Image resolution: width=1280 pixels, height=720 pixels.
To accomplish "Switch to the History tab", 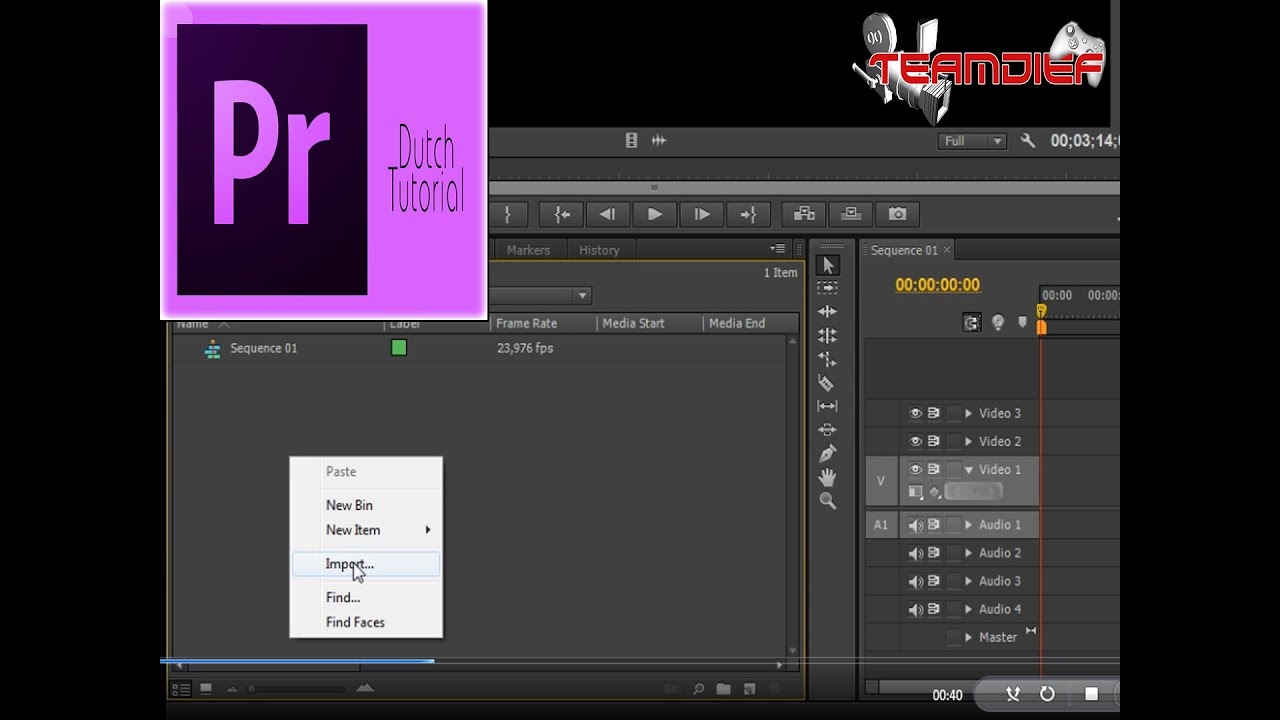I will pyautogui.click(x=599, y=250).
